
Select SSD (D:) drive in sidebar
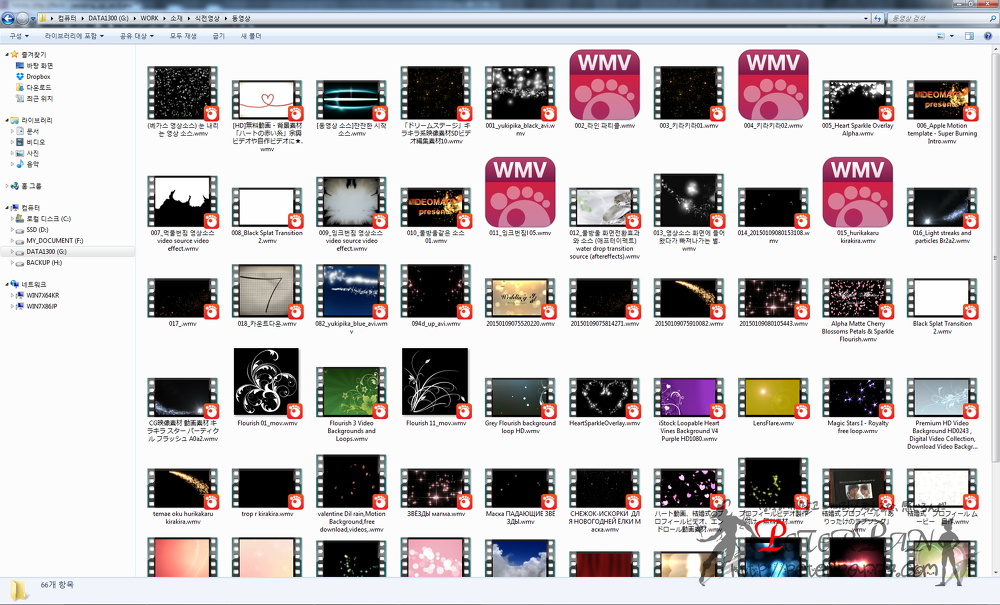[x=38, y=229]
